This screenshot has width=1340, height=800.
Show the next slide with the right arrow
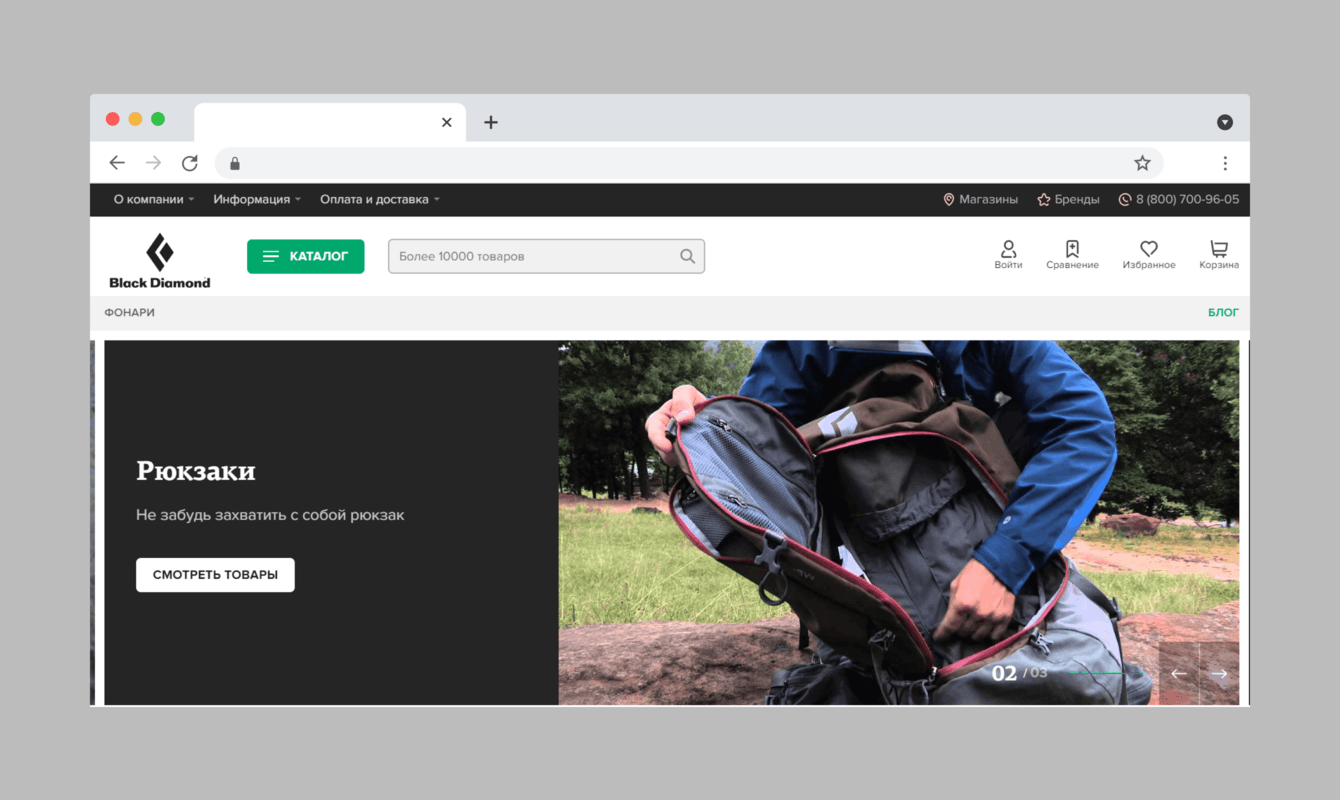pyautogui.click(x=1219, y=673)
